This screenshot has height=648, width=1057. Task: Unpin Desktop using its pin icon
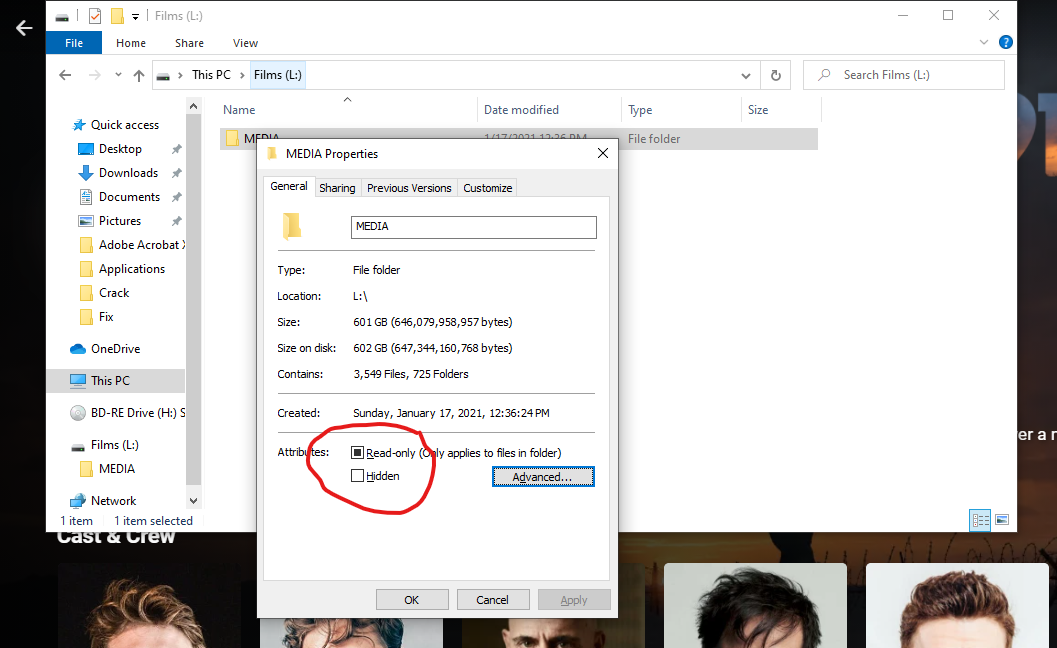coord(177,149)
